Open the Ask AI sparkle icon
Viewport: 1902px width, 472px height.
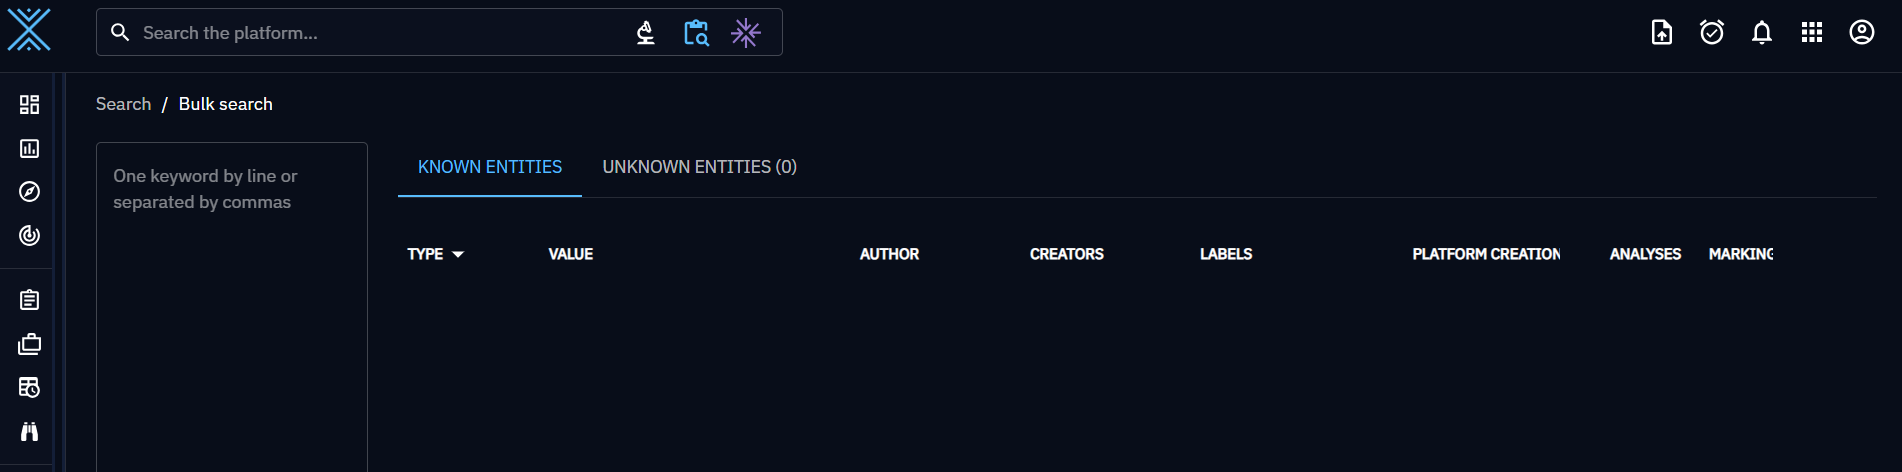(746, 33)
